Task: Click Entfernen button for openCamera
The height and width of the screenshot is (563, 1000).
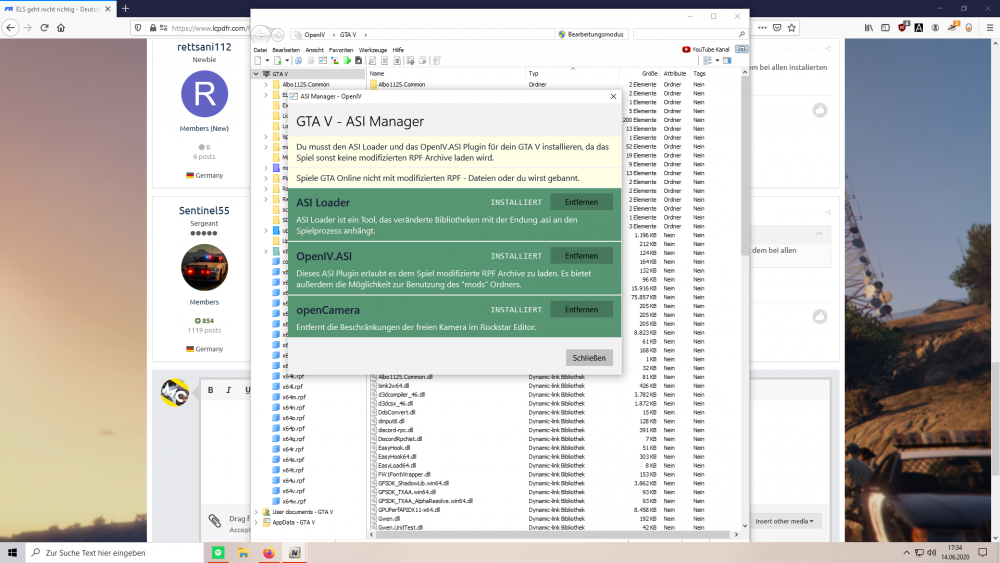Action: coord(581,310)
